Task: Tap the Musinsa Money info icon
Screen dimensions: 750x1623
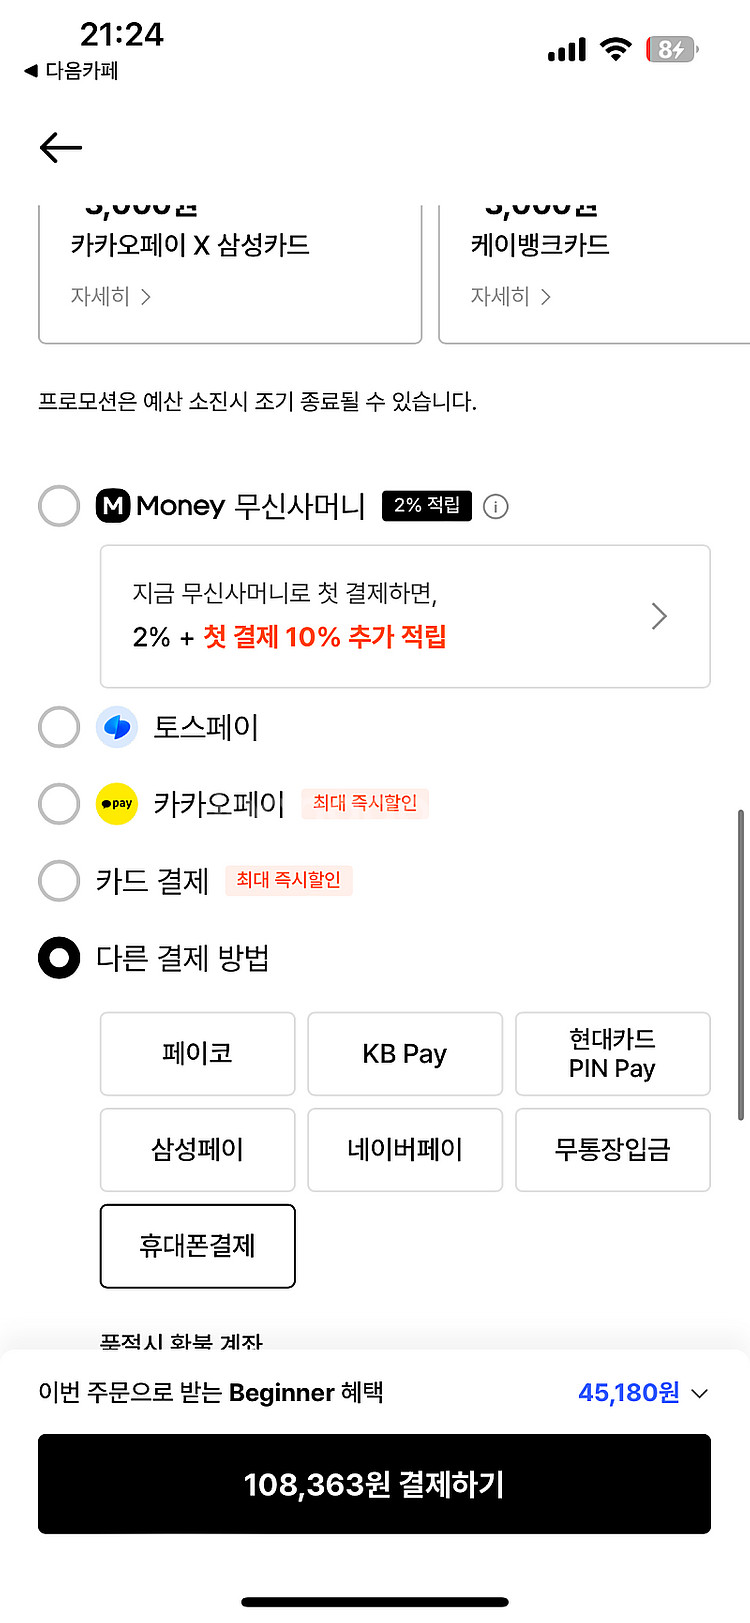Action: (495, 507)
